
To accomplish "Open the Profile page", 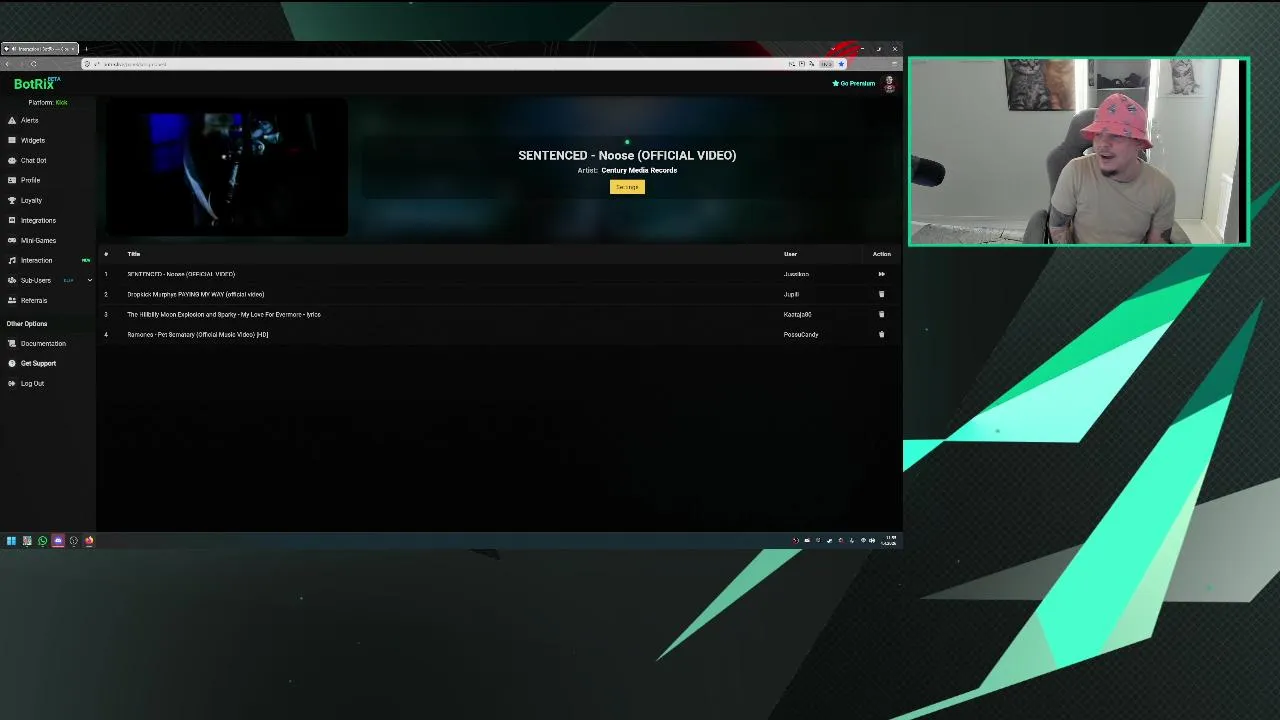I will [30, 180].
